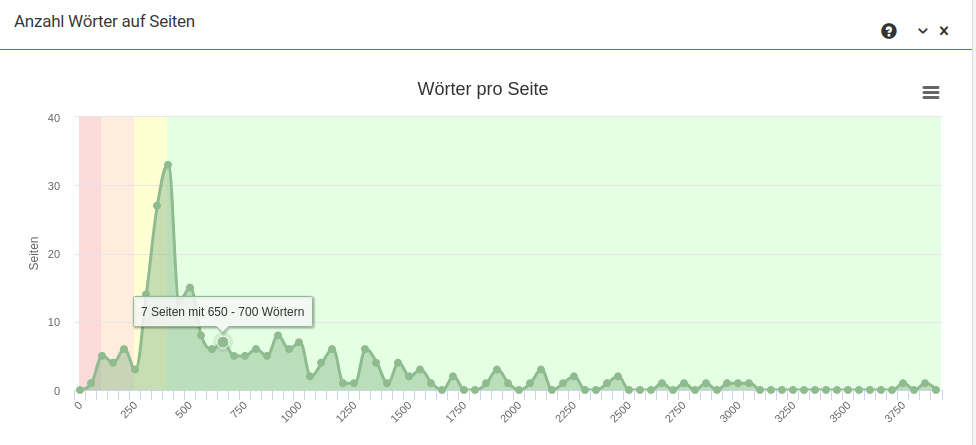Click the 40 label on the y-axis
Screen dimensions: 976x445
(54, 118)
